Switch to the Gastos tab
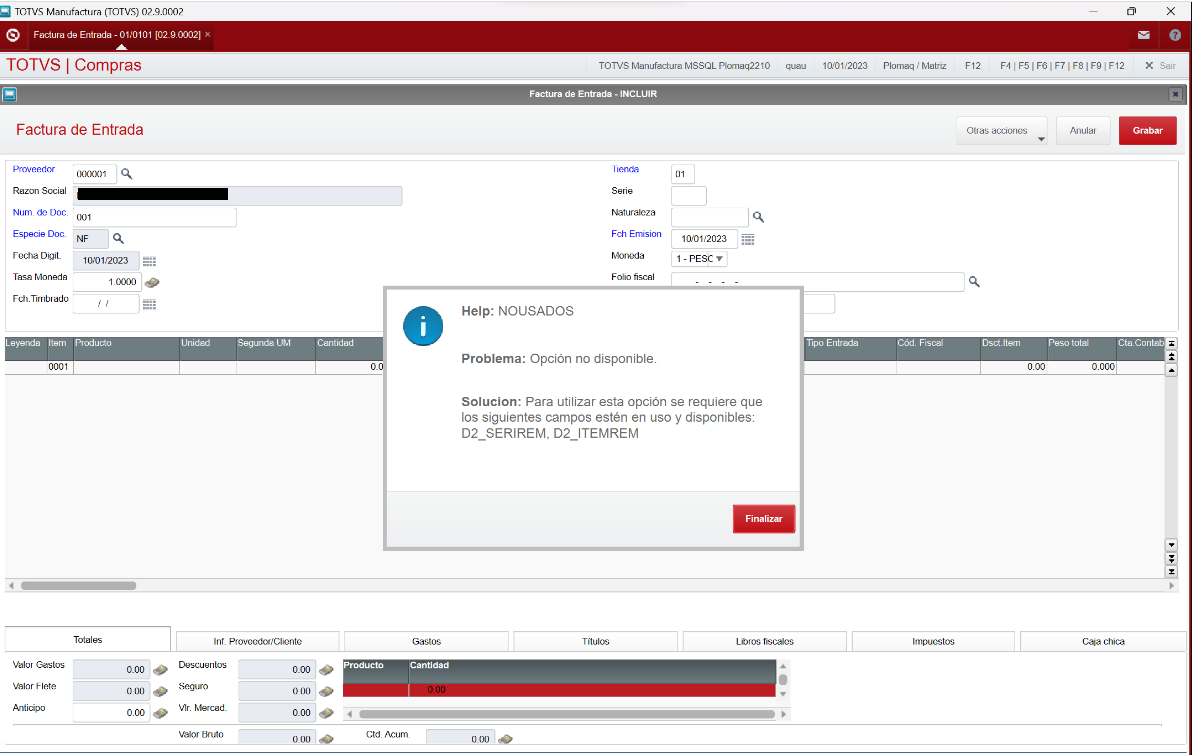This screenshot has width=1192, height=755. [x=426, y=641]
